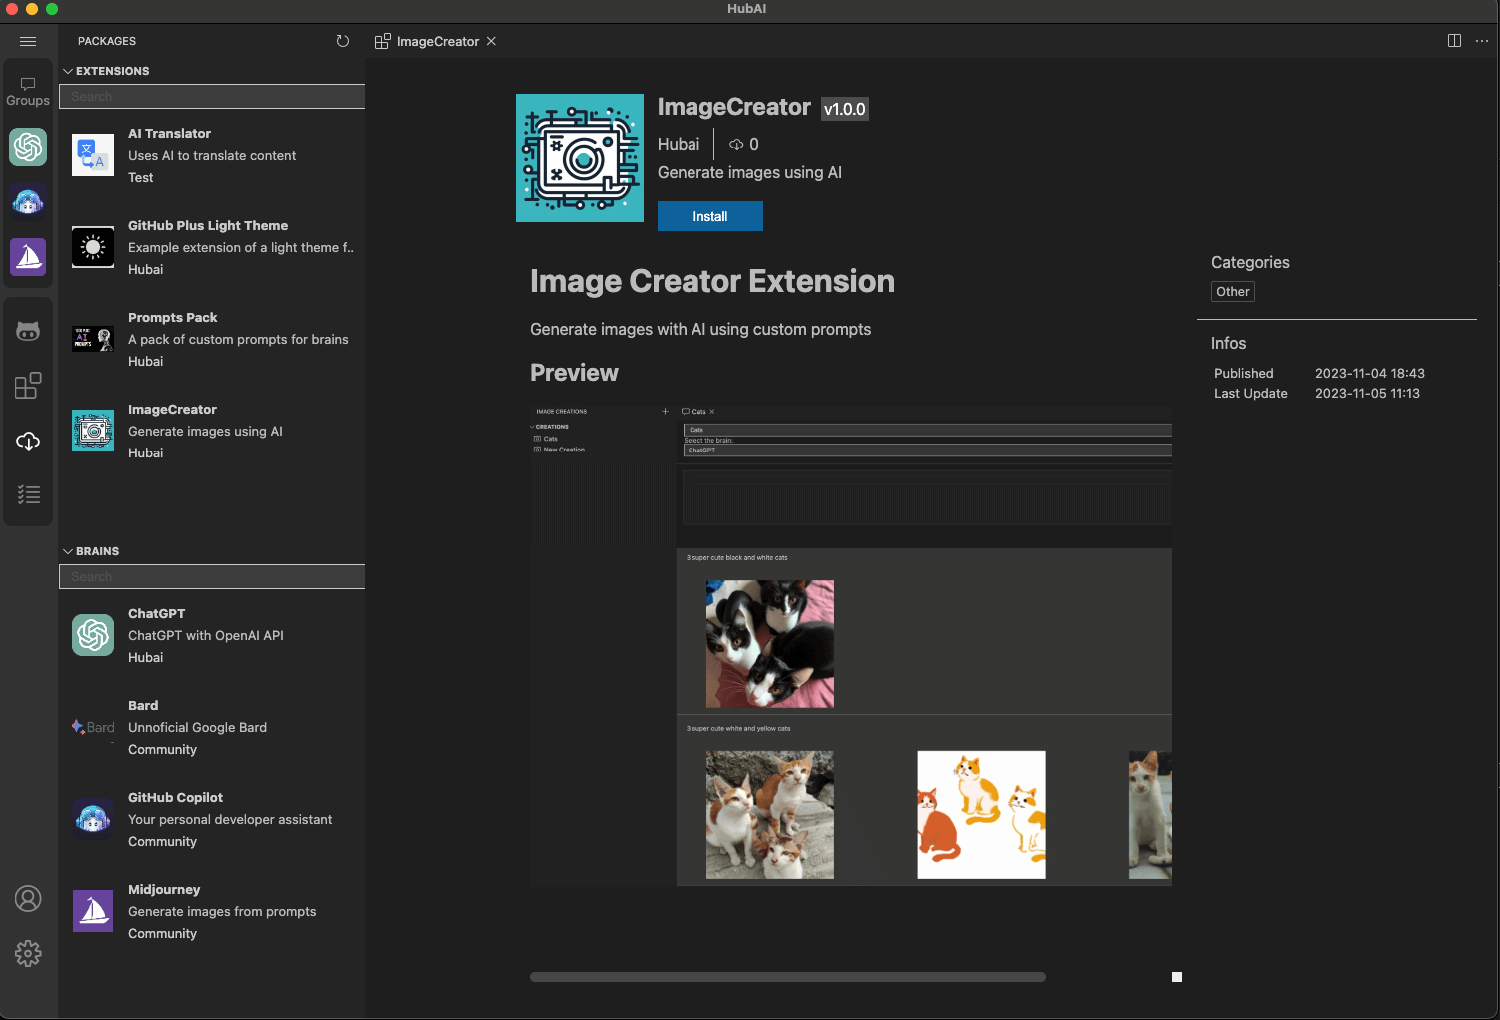This screenshot has height=1020, width=1500.
Task: Click the Preview heading
Action: (574, 373)
